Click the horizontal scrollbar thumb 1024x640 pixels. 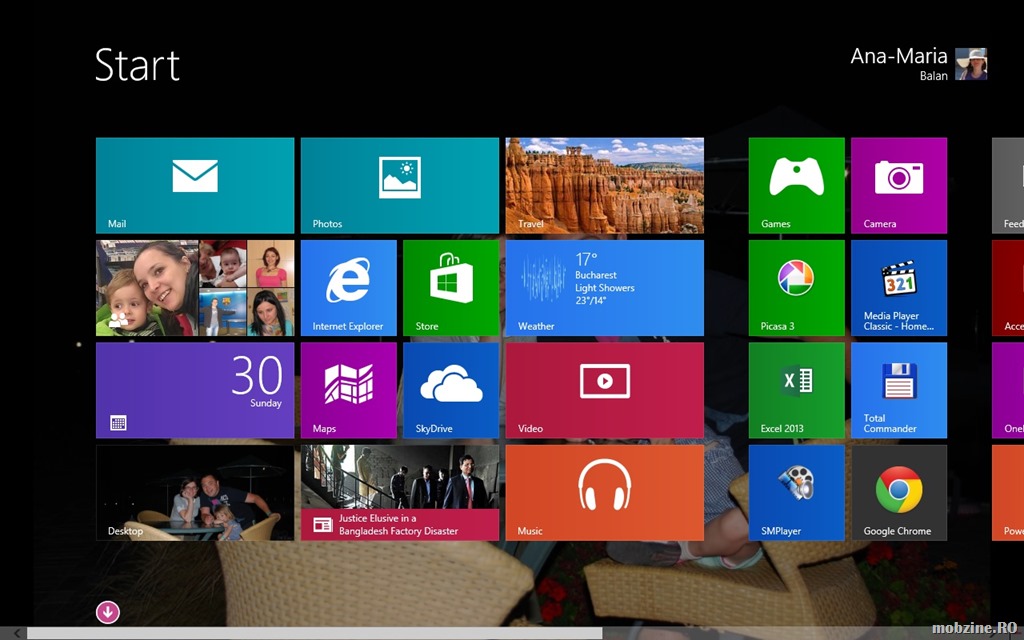click(314, 633)
